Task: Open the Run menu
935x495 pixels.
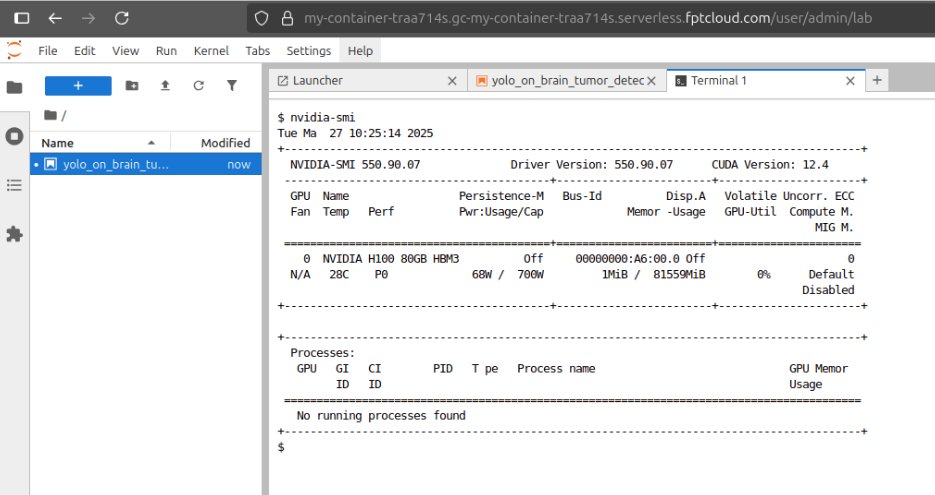Action: [166, 51]
